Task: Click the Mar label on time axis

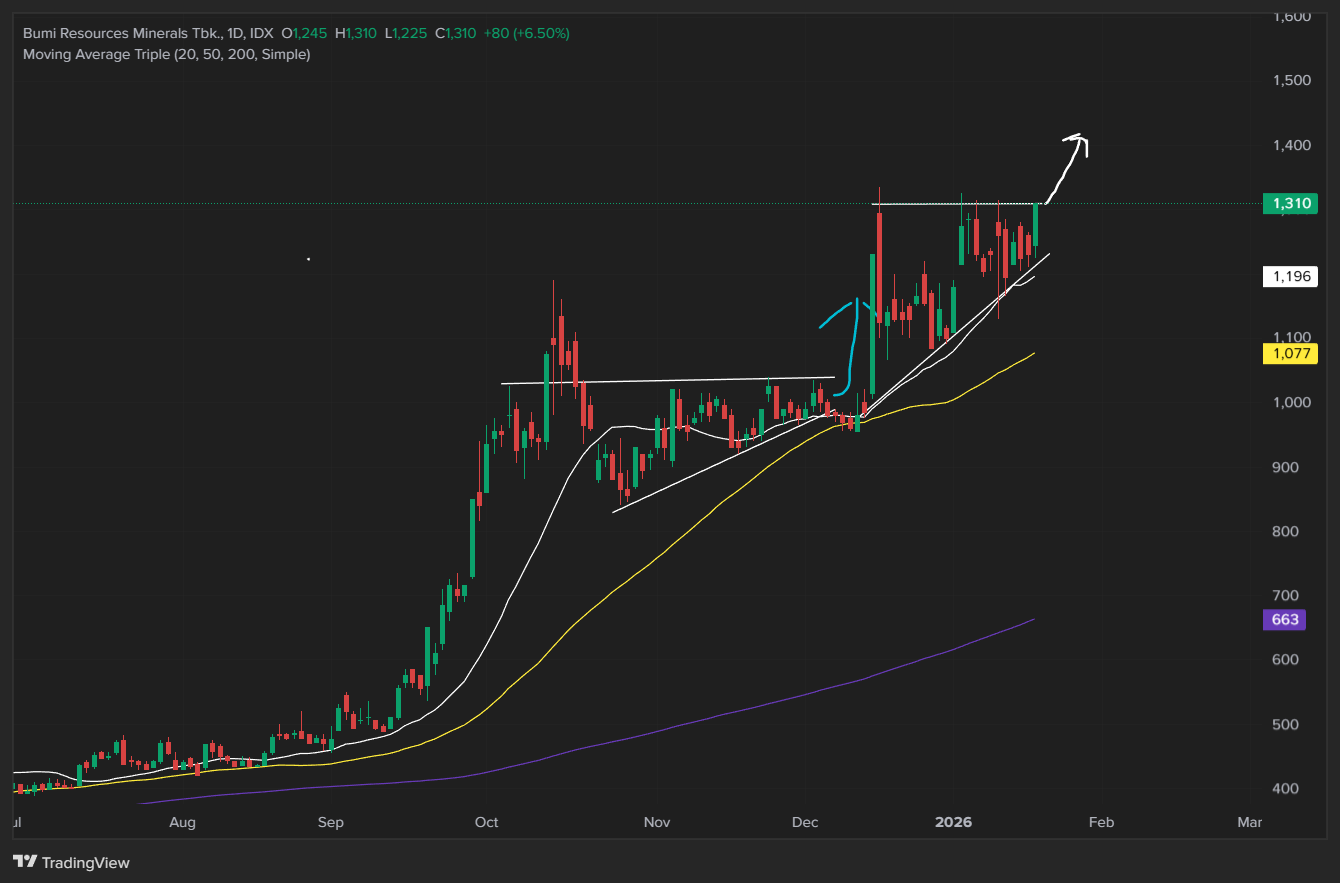Action: 1249,823
